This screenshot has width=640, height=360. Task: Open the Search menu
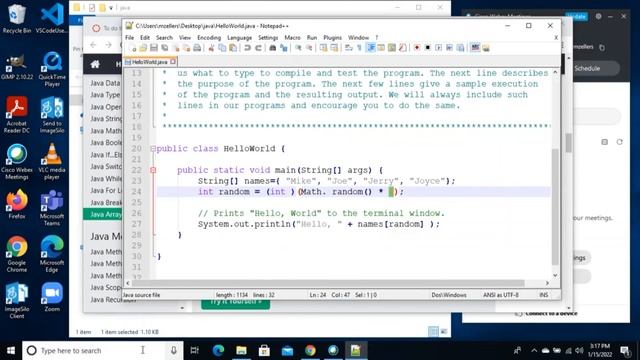(164, 38)
